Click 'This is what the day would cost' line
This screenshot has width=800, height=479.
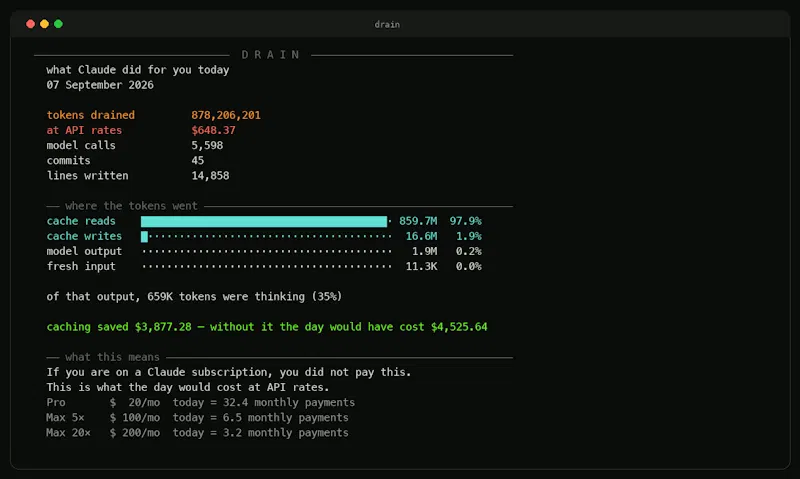[x=188, y=387]
